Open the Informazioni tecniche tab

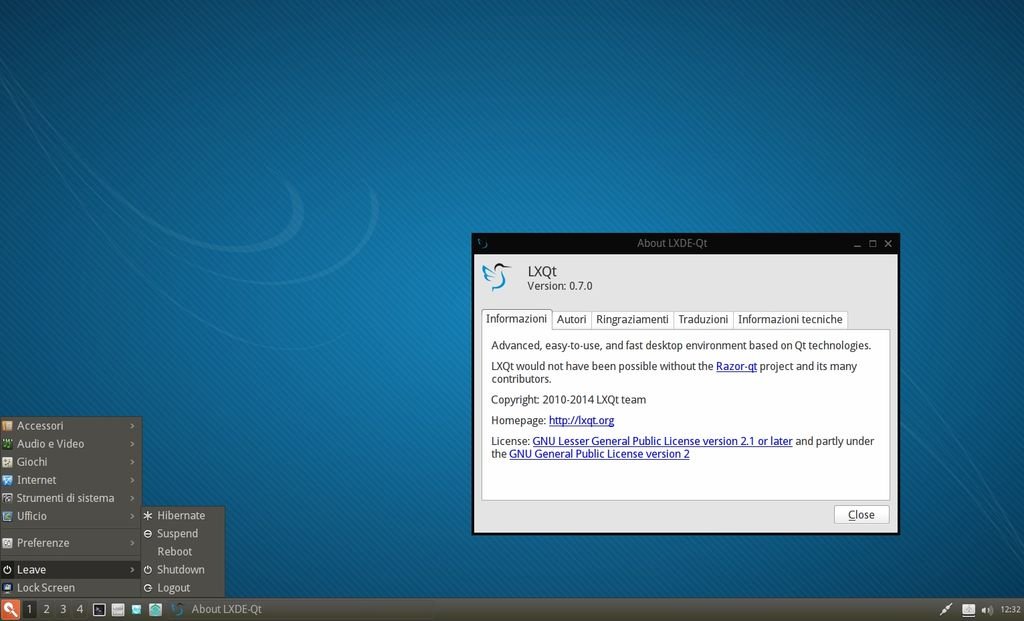coord(790,319)
